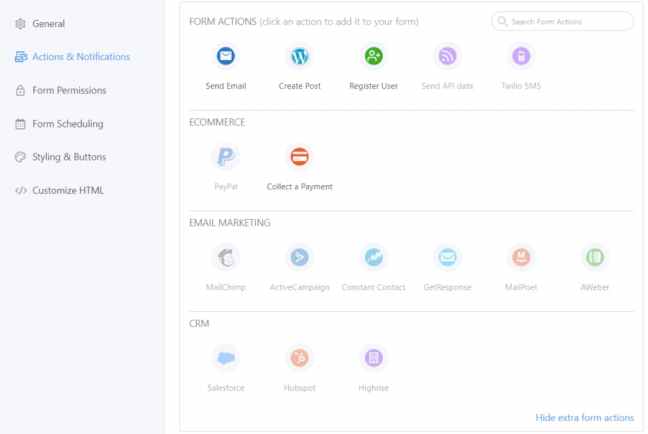Add the Highrise CRM action
The height and width of the screenshot is (434, 648).
click(x=373, y=358)
